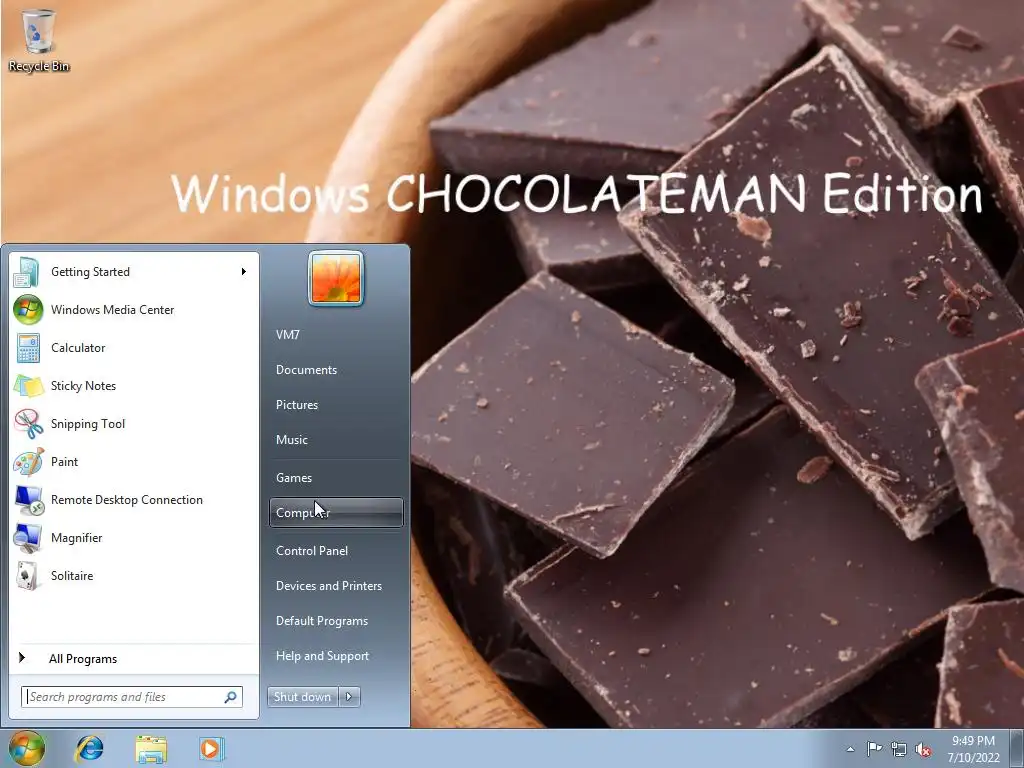This screenshot has height=768, width=1024.
Task: Open Control Panel
Action: pos(336,551)
